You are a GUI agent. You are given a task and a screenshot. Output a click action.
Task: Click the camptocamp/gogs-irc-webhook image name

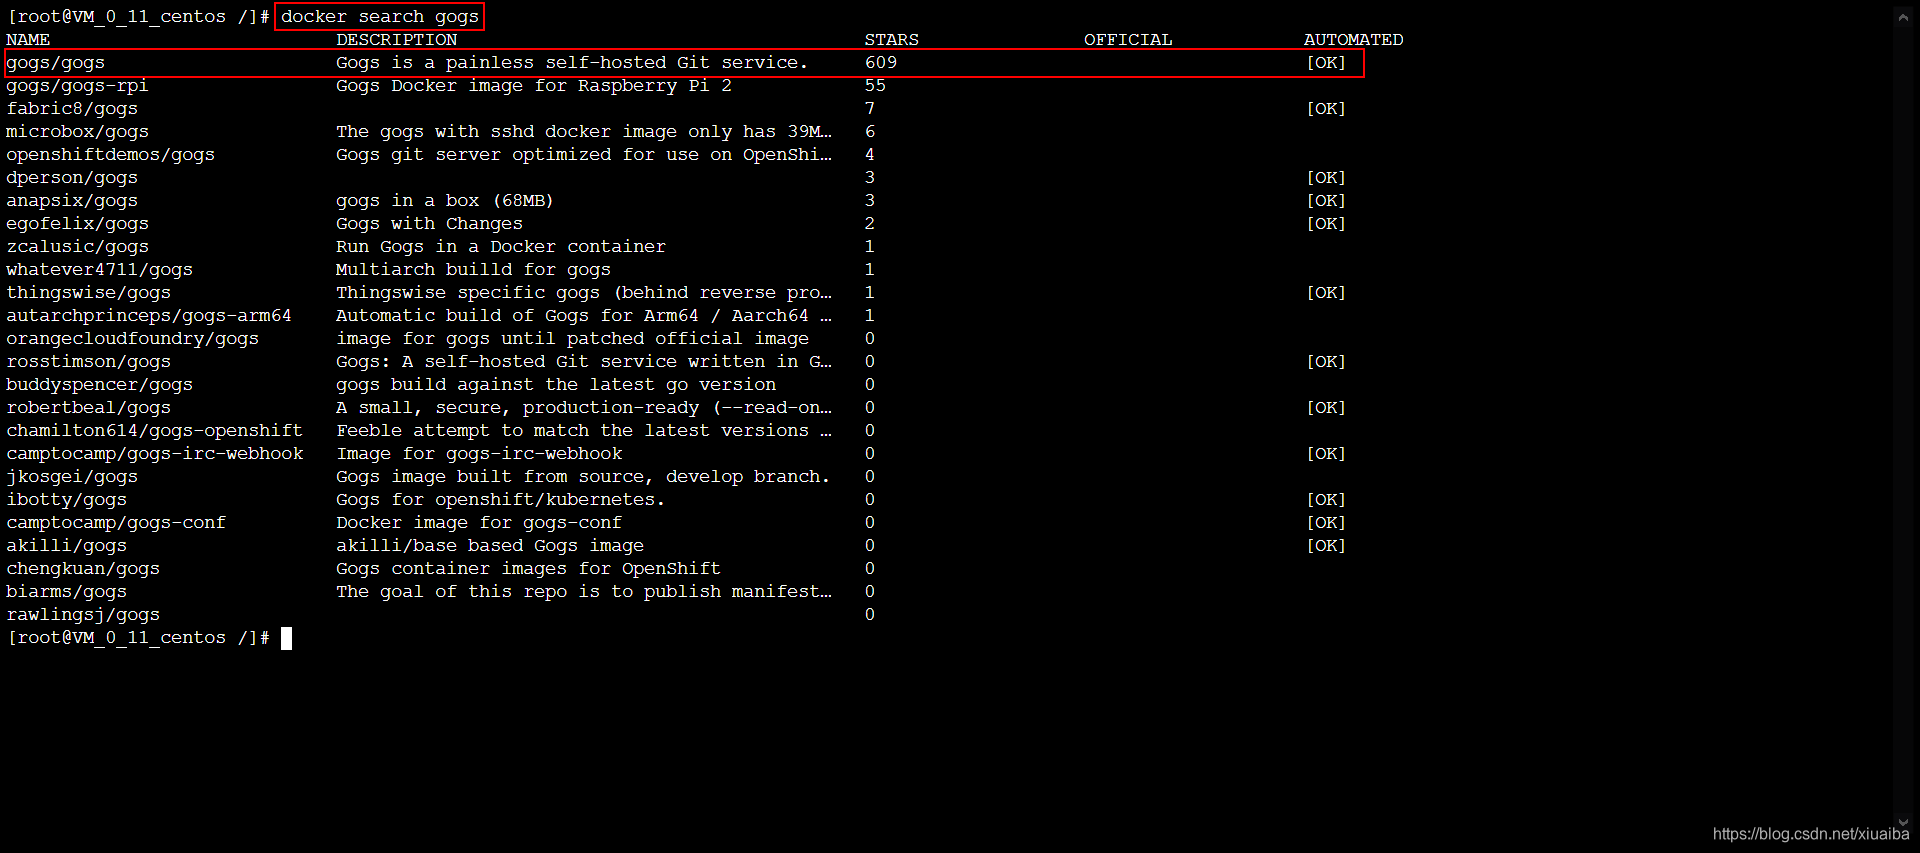click(154, 454)
